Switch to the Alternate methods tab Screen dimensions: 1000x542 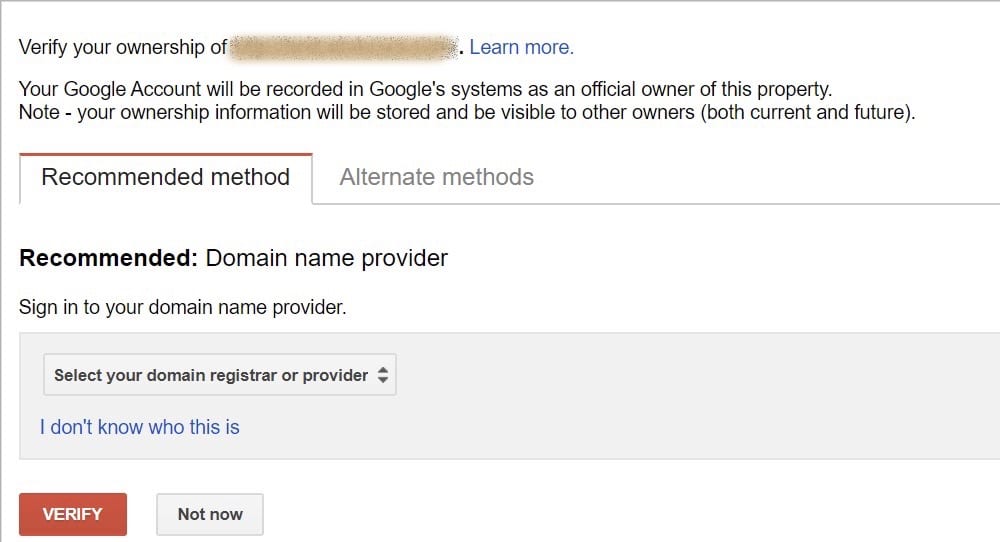pyautogui.click(x=436, y=177)
